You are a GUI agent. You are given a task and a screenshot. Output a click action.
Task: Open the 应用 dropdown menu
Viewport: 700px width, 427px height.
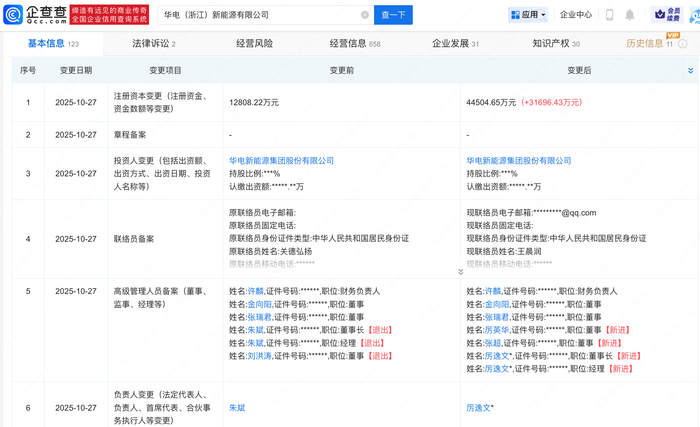528,15
